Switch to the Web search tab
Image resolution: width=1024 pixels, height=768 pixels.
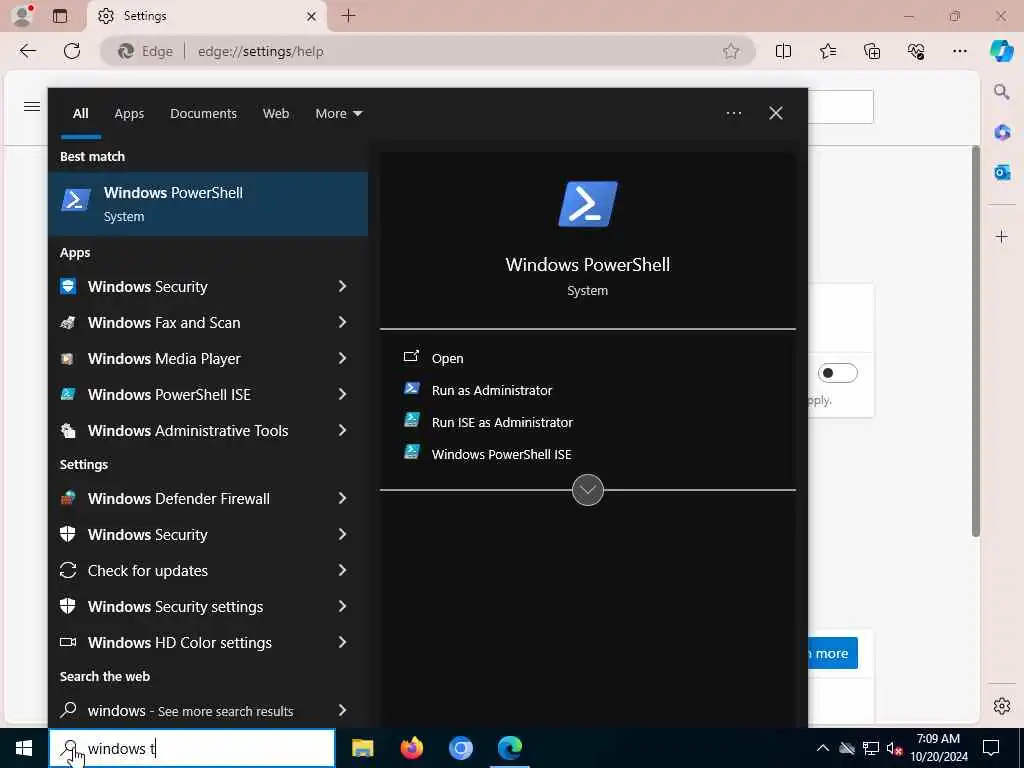(276, 114)
